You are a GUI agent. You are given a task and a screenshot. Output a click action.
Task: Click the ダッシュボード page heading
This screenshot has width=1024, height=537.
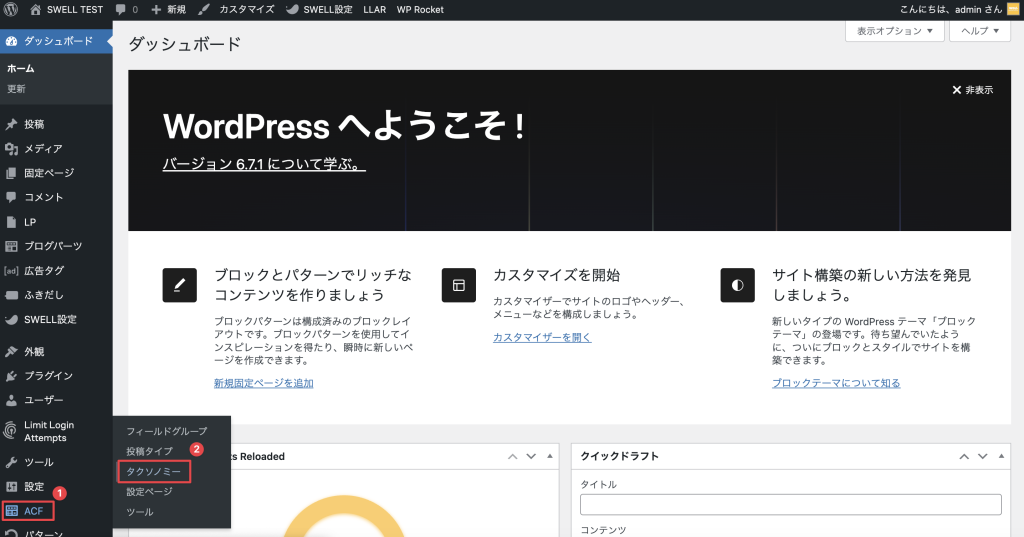[185, 44]
